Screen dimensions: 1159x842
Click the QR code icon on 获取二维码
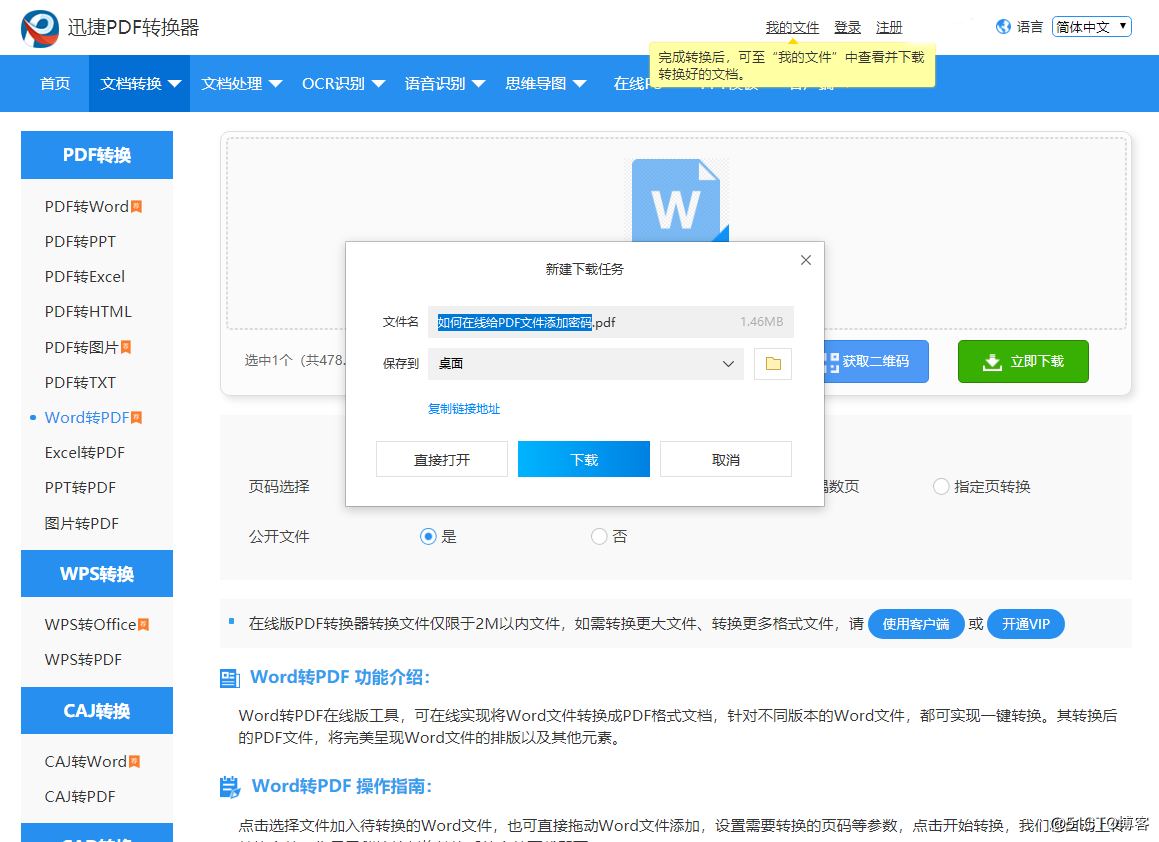click(832, 361)
